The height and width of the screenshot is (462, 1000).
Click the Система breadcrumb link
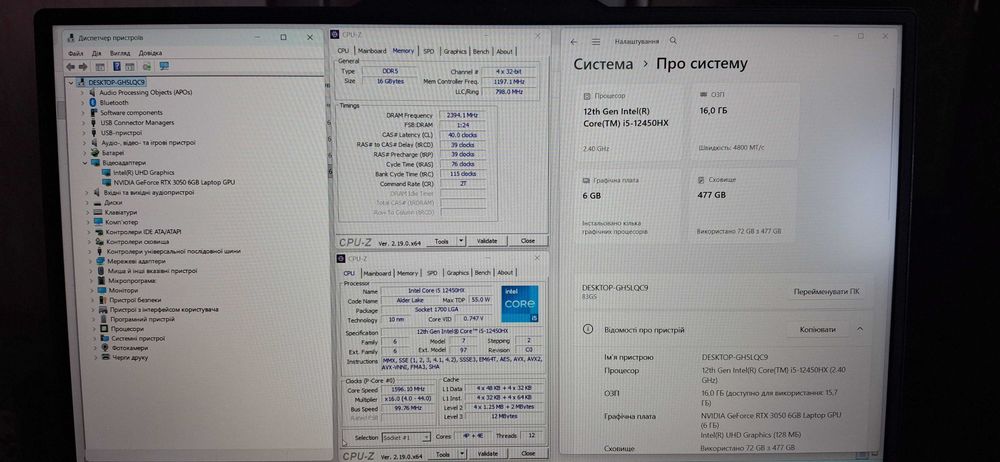pyautogui.click(x=603, y=64)
